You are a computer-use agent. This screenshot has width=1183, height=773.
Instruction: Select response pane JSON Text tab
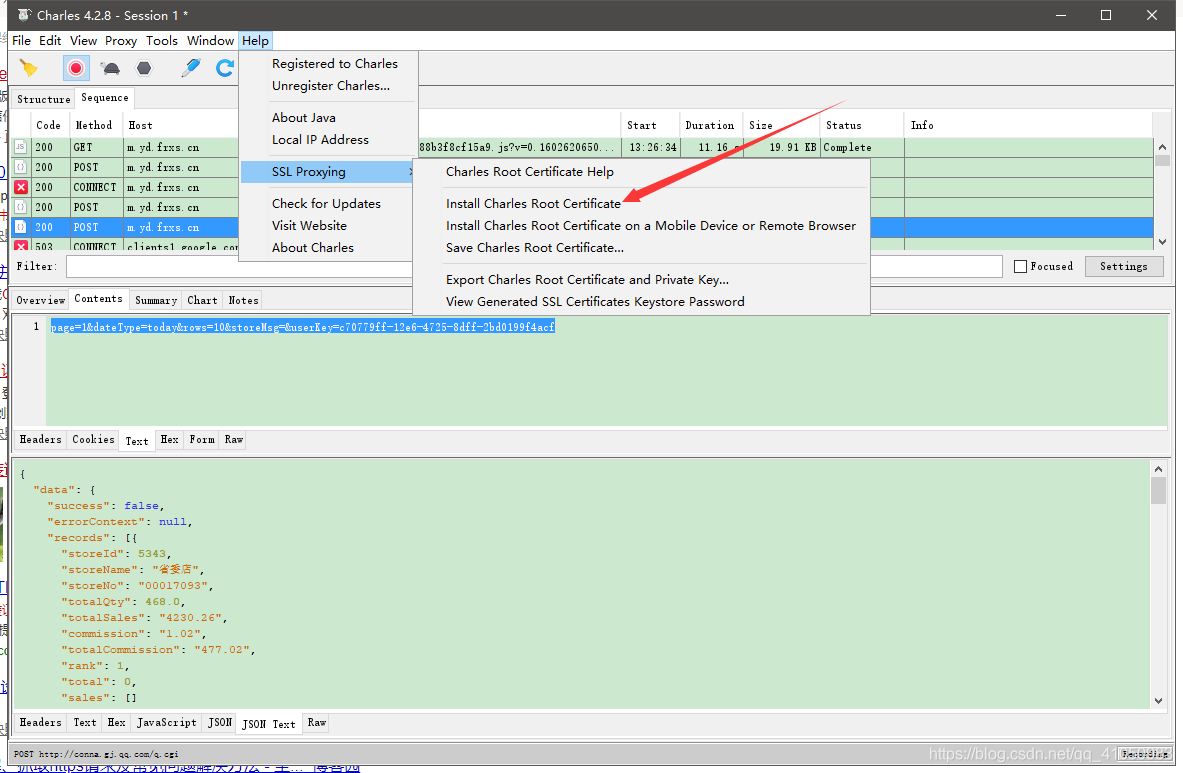[x=269, y=724]
